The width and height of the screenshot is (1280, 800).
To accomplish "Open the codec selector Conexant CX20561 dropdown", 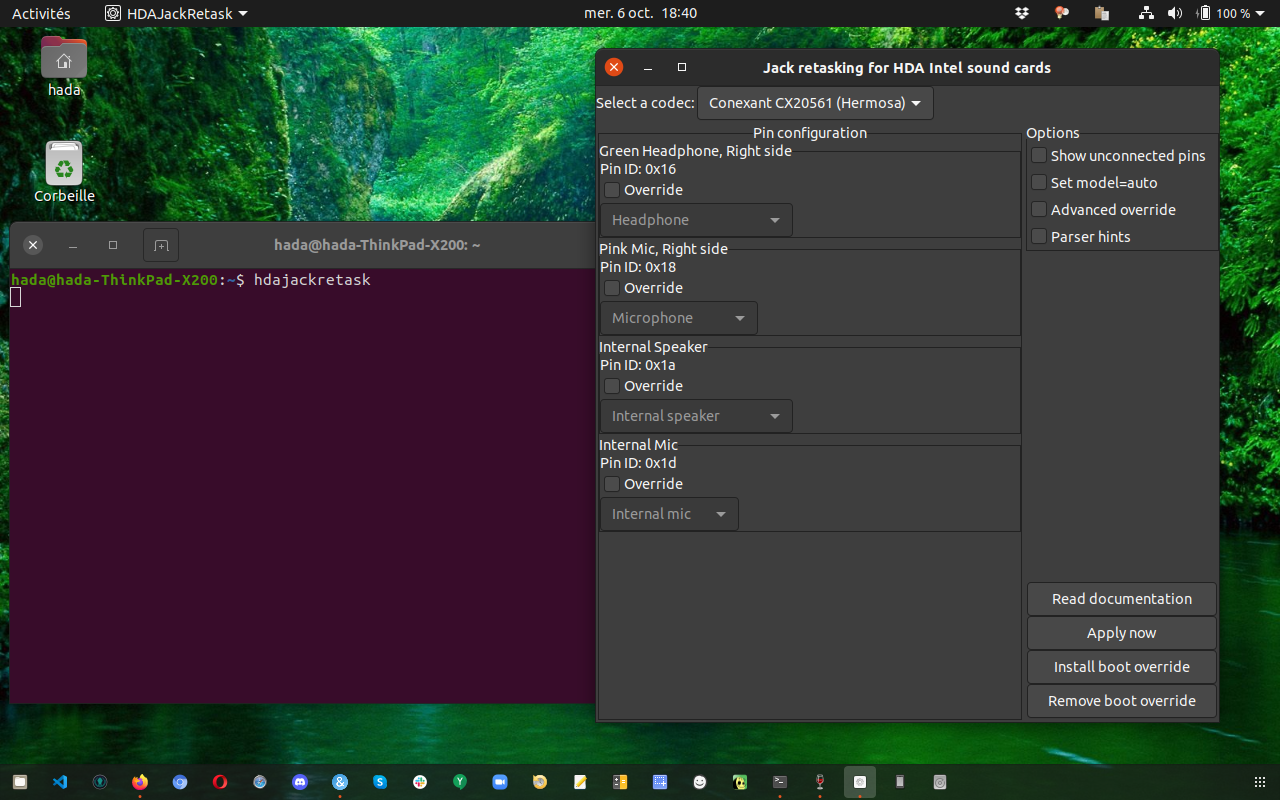I will pyautogui.click(x=815, y=103).
